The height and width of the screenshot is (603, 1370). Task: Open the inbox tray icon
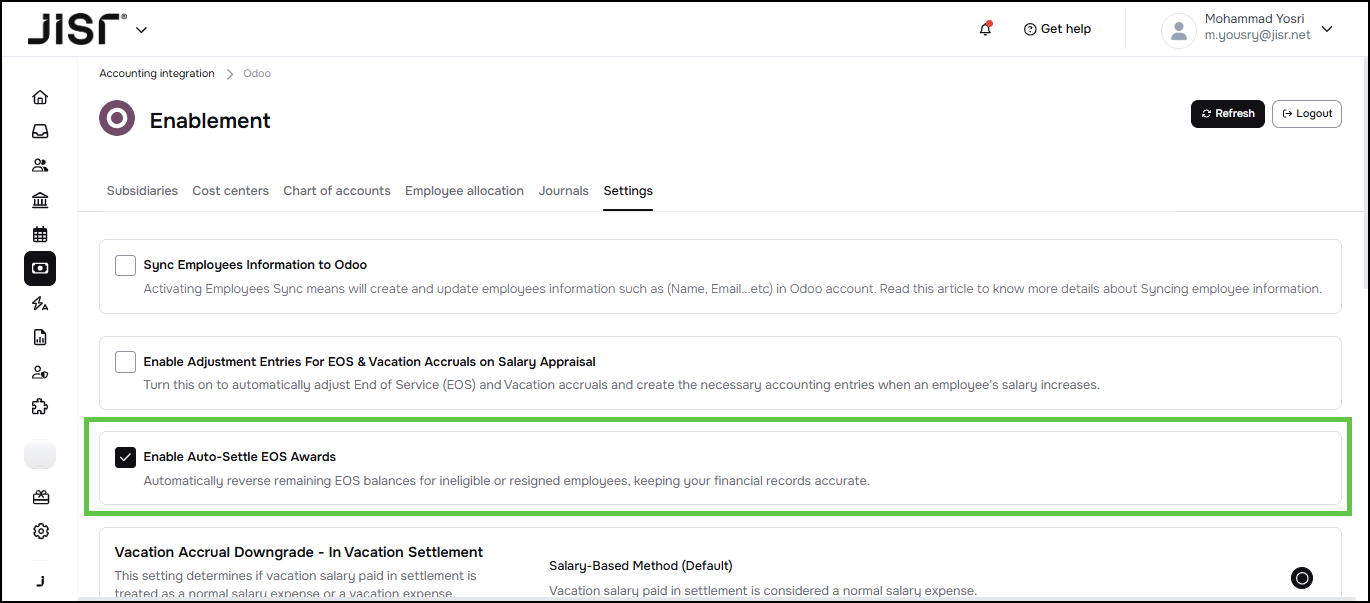tap(40, 131)
